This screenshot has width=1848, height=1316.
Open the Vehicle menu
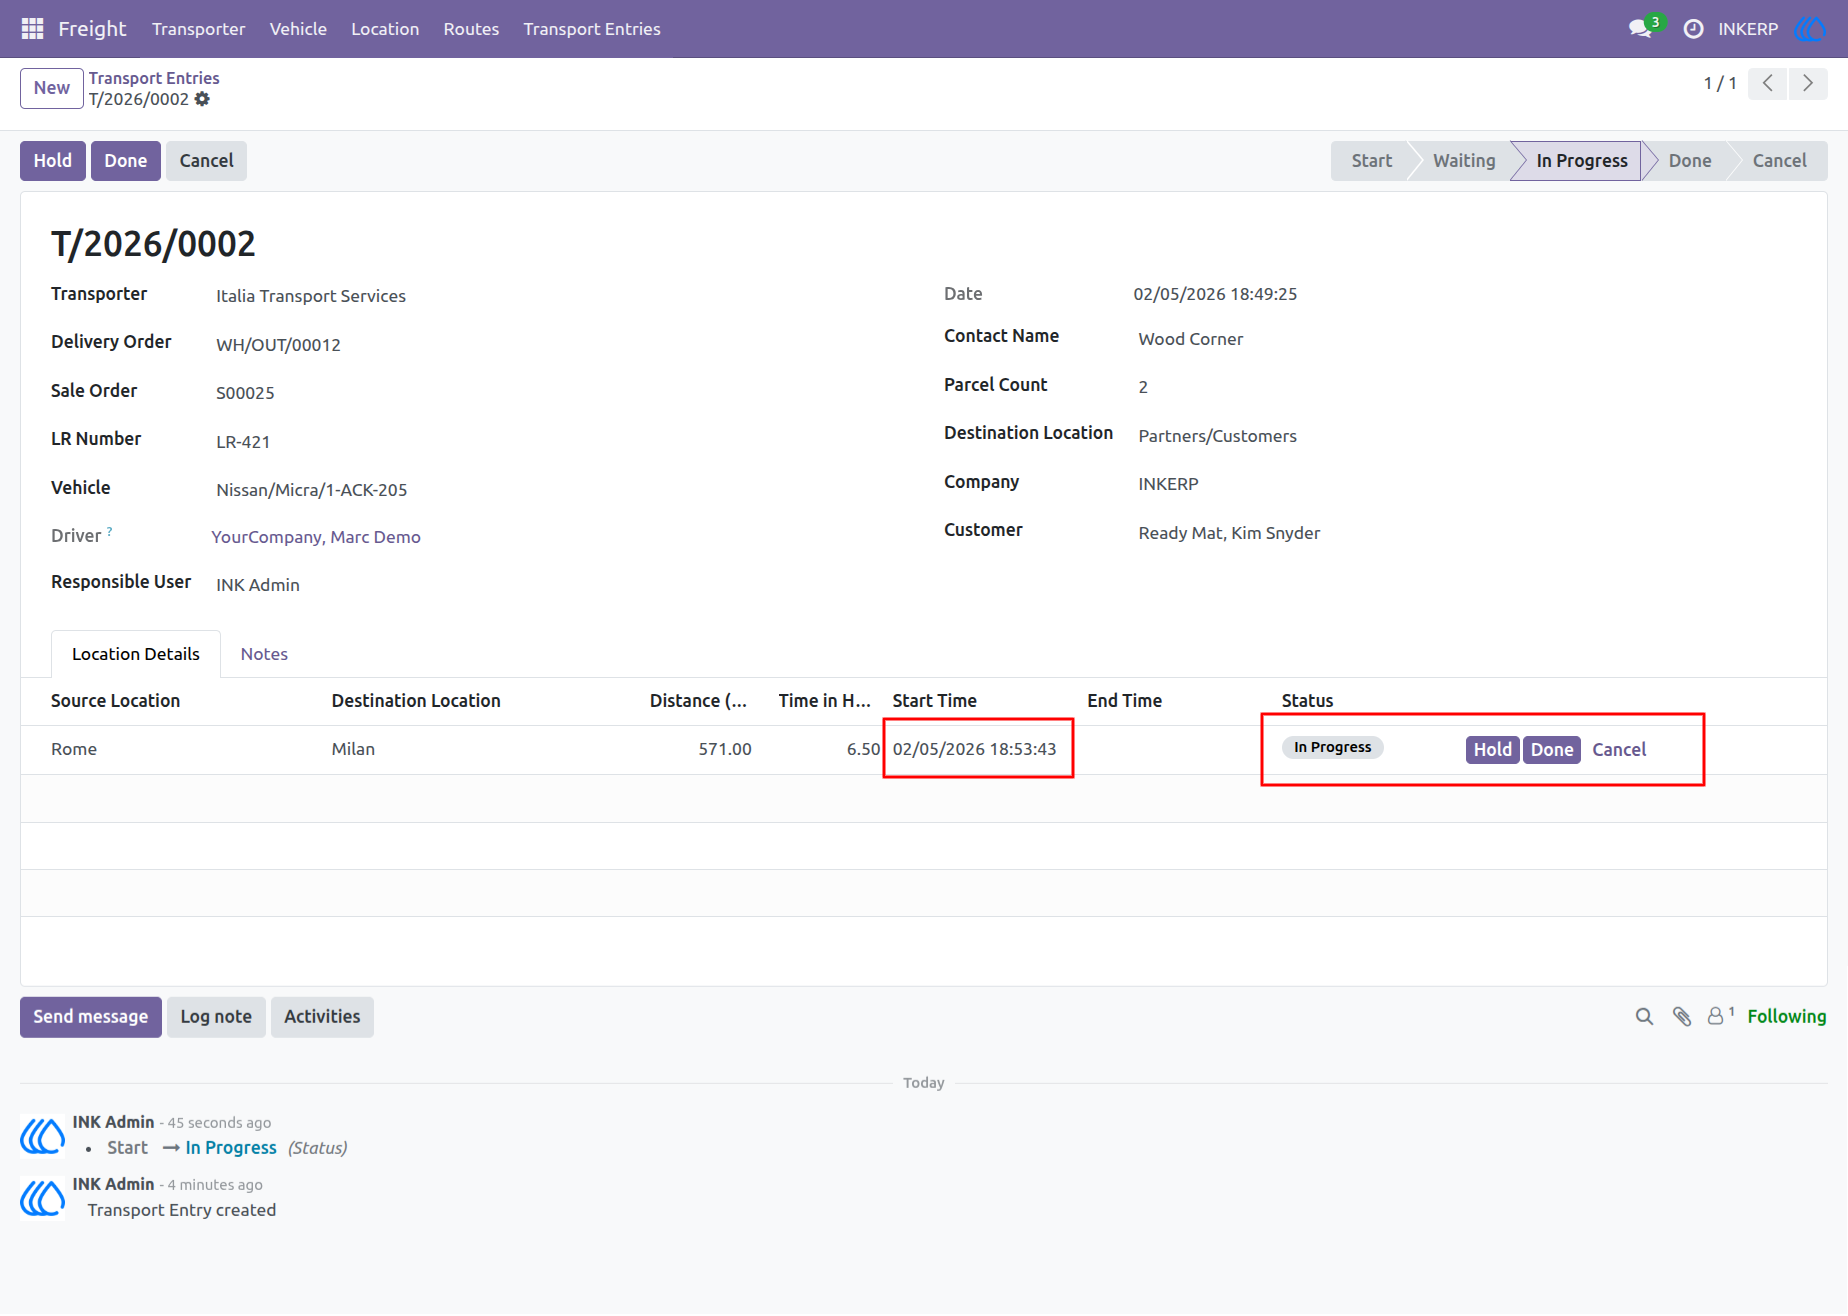tap(298, 29)
